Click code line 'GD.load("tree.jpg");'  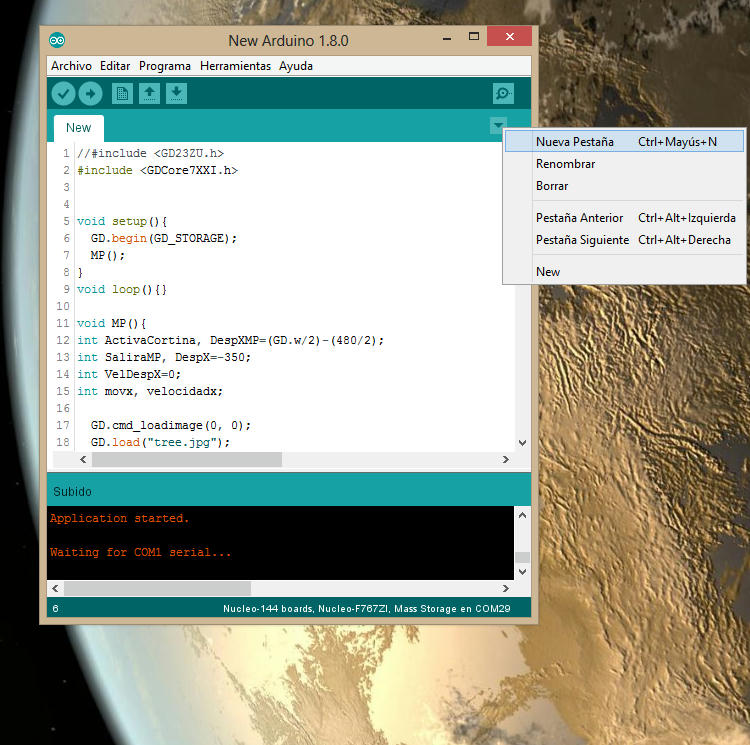tap(160, 442)
